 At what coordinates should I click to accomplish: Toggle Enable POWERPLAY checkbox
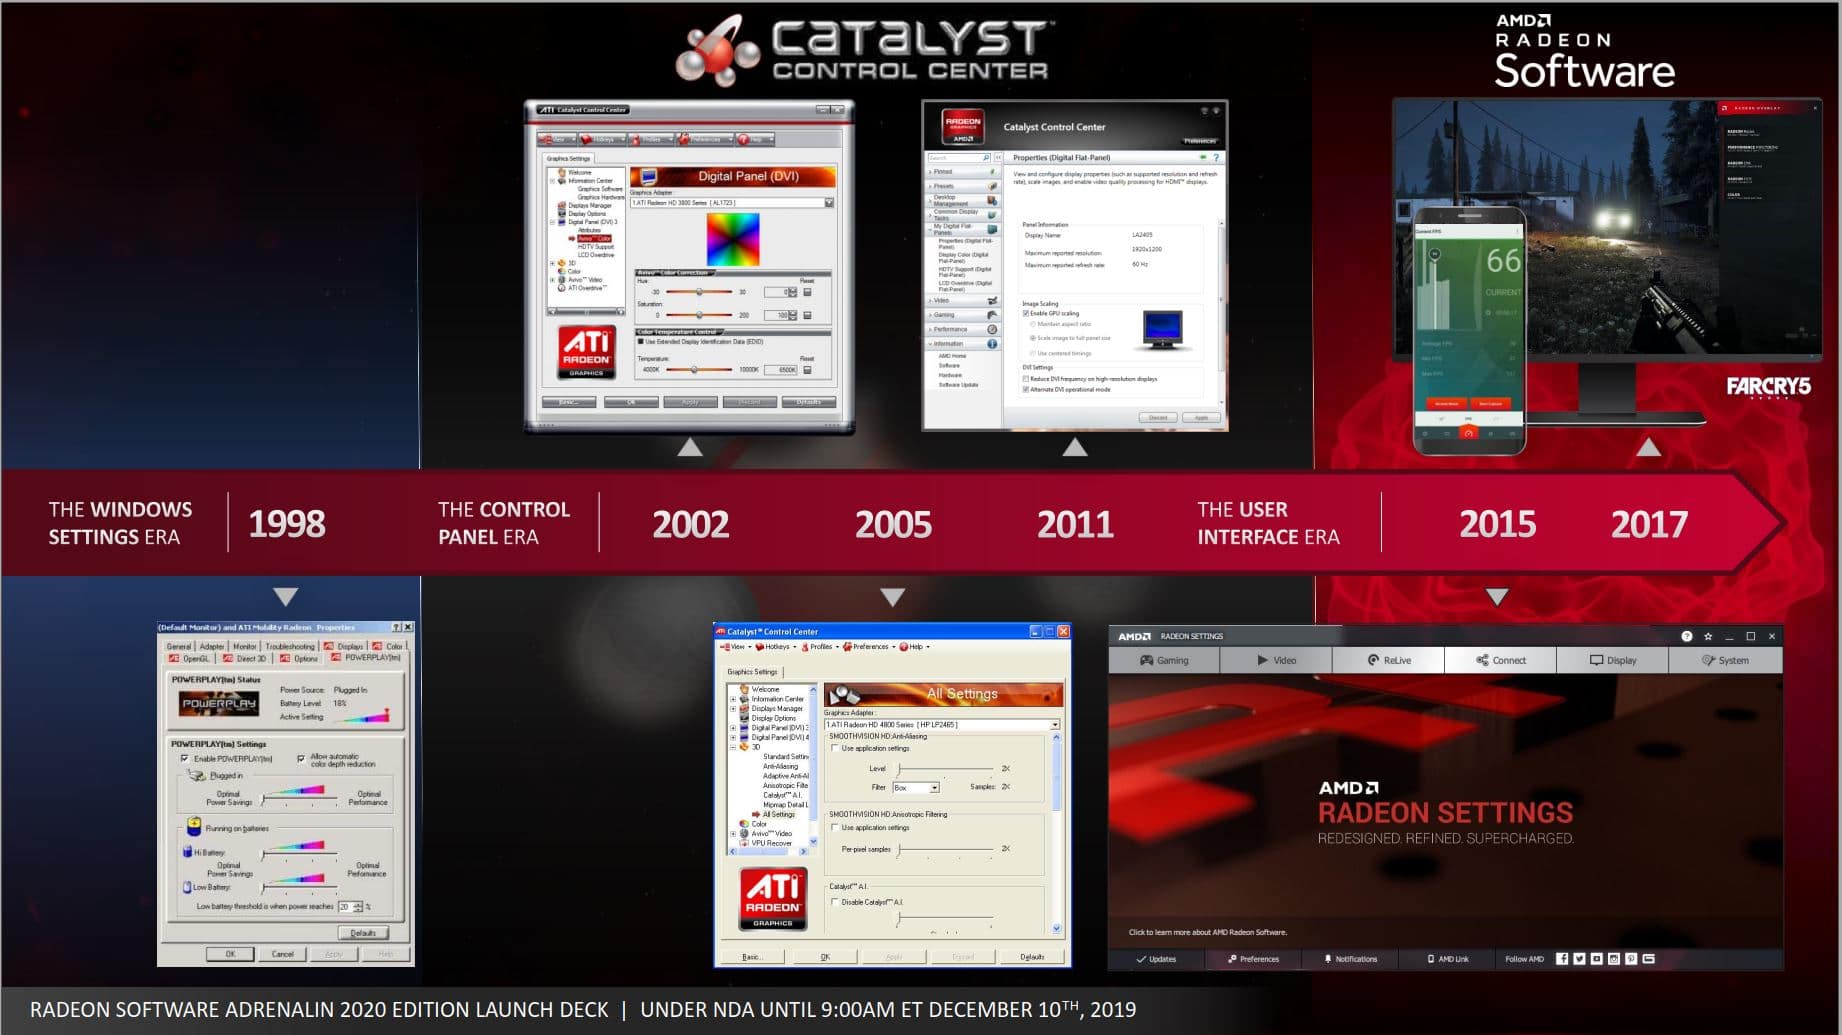(185, 759)
